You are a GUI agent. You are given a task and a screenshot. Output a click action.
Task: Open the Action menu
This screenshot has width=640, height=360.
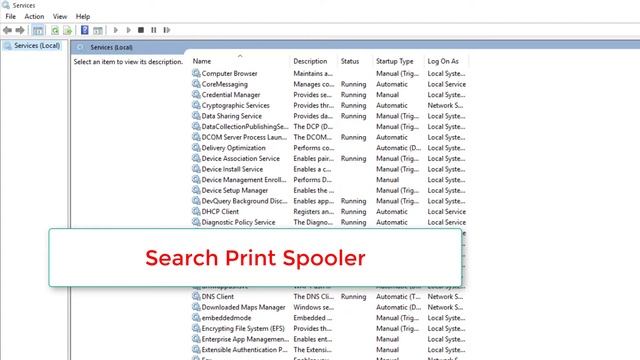[34, 16]
